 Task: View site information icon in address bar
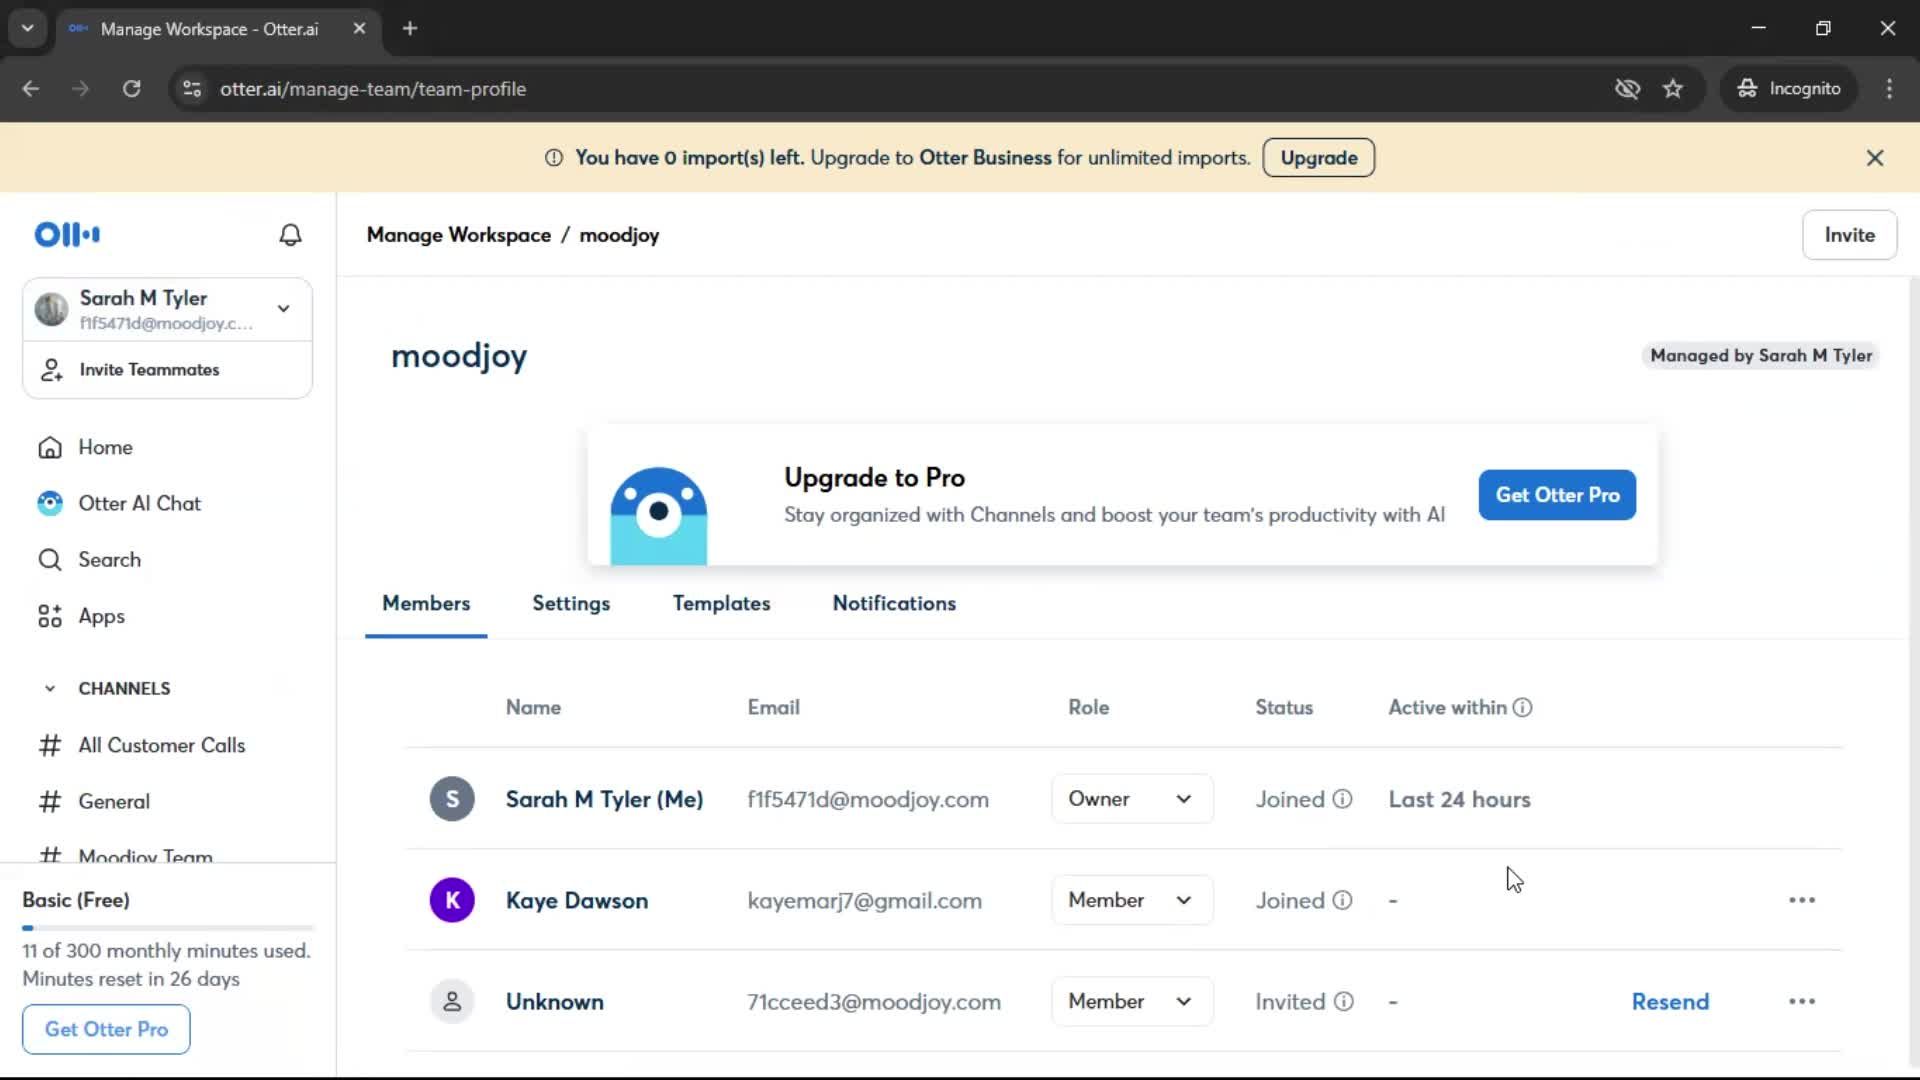click(192, 89)
